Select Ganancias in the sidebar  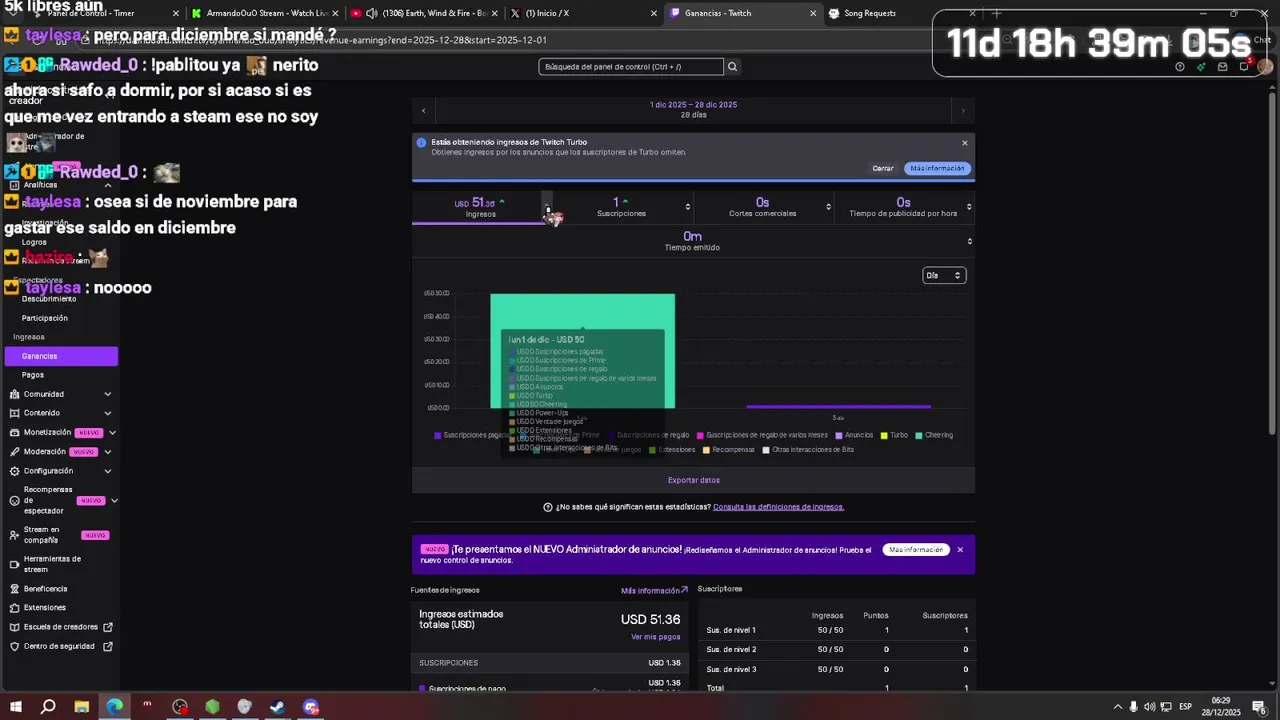click(x=61, y=356)
